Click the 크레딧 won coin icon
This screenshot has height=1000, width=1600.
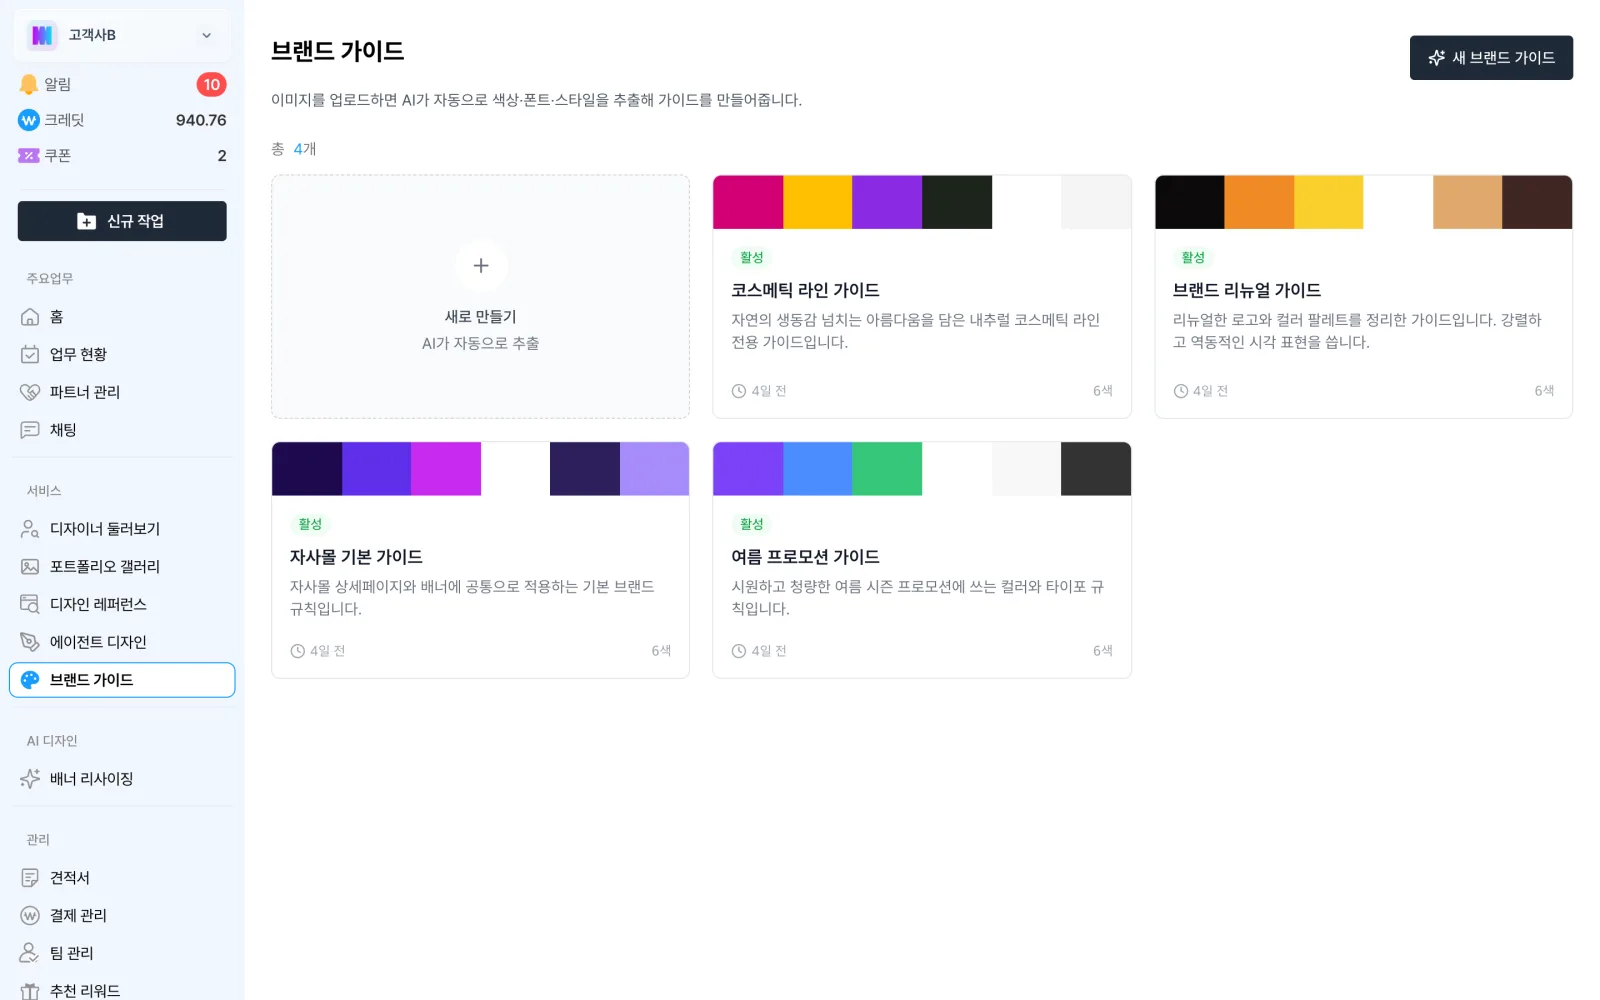(x=29, y=120)
